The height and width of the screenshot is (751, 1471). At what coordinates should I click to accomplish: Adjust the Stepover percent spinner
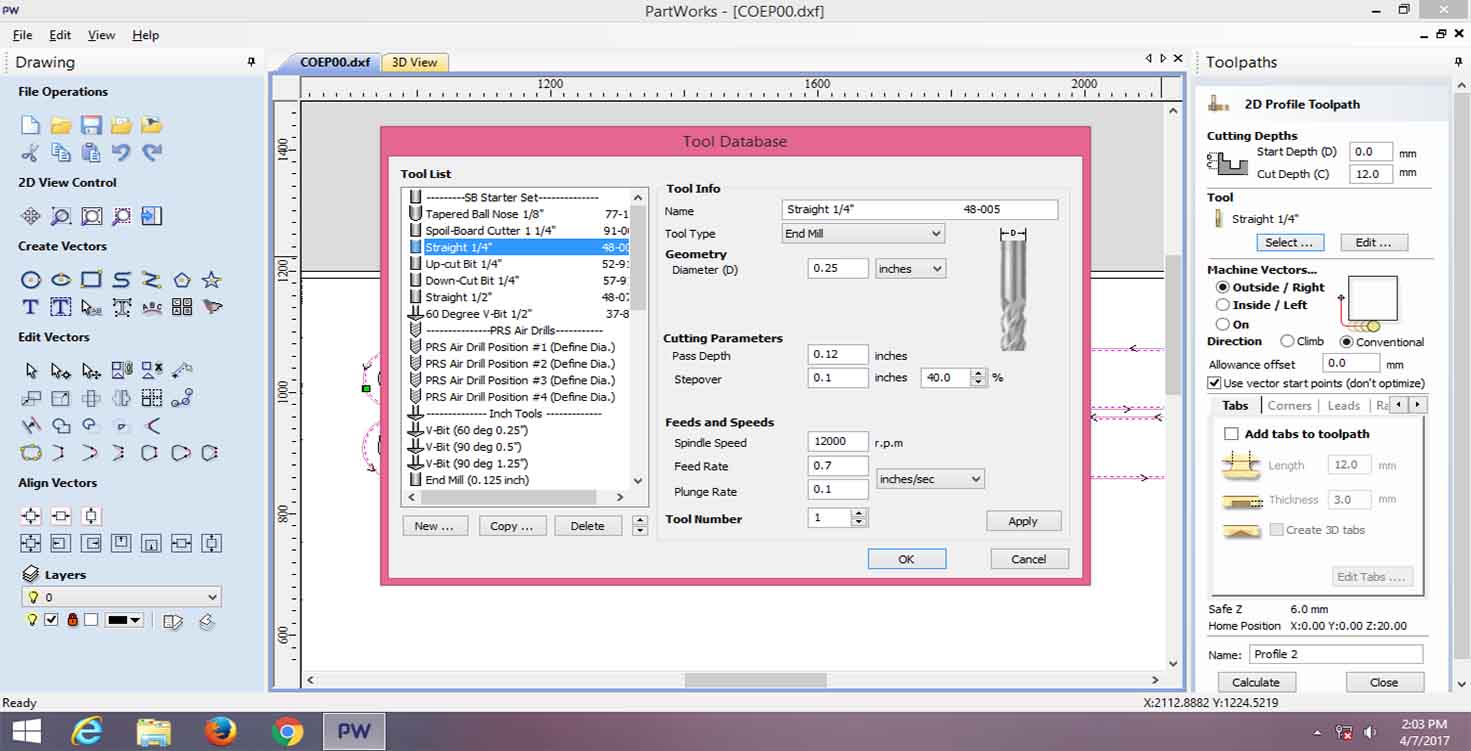(x=977, y=378)
